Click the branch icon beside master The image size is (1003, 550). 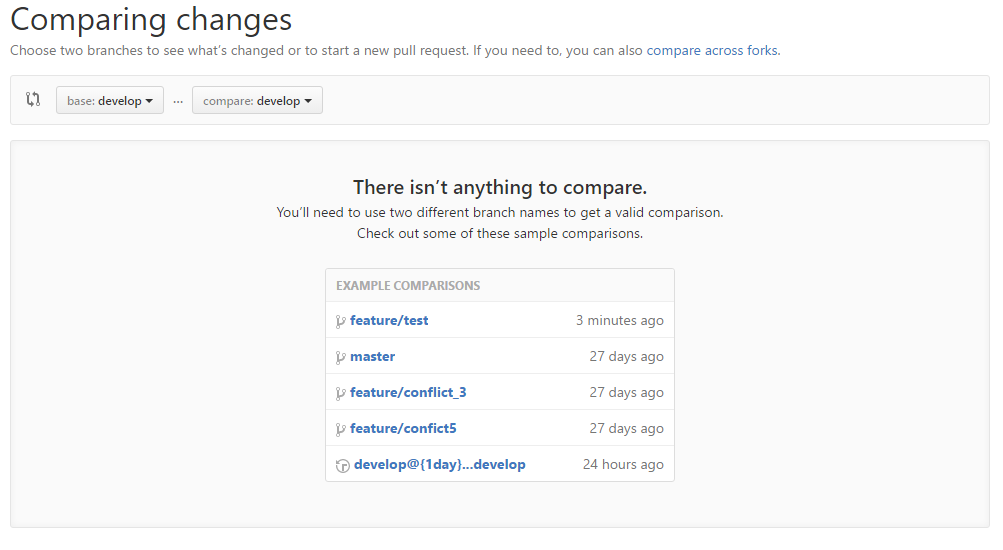tap(341, 357)
